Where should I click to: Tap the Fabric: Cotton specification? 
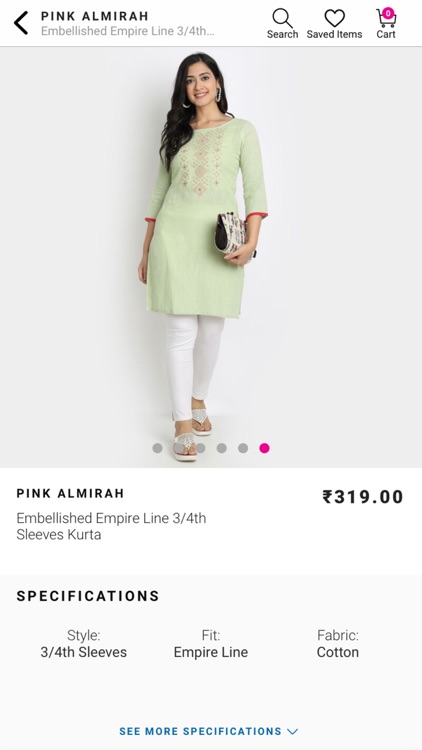coord(338,644)
